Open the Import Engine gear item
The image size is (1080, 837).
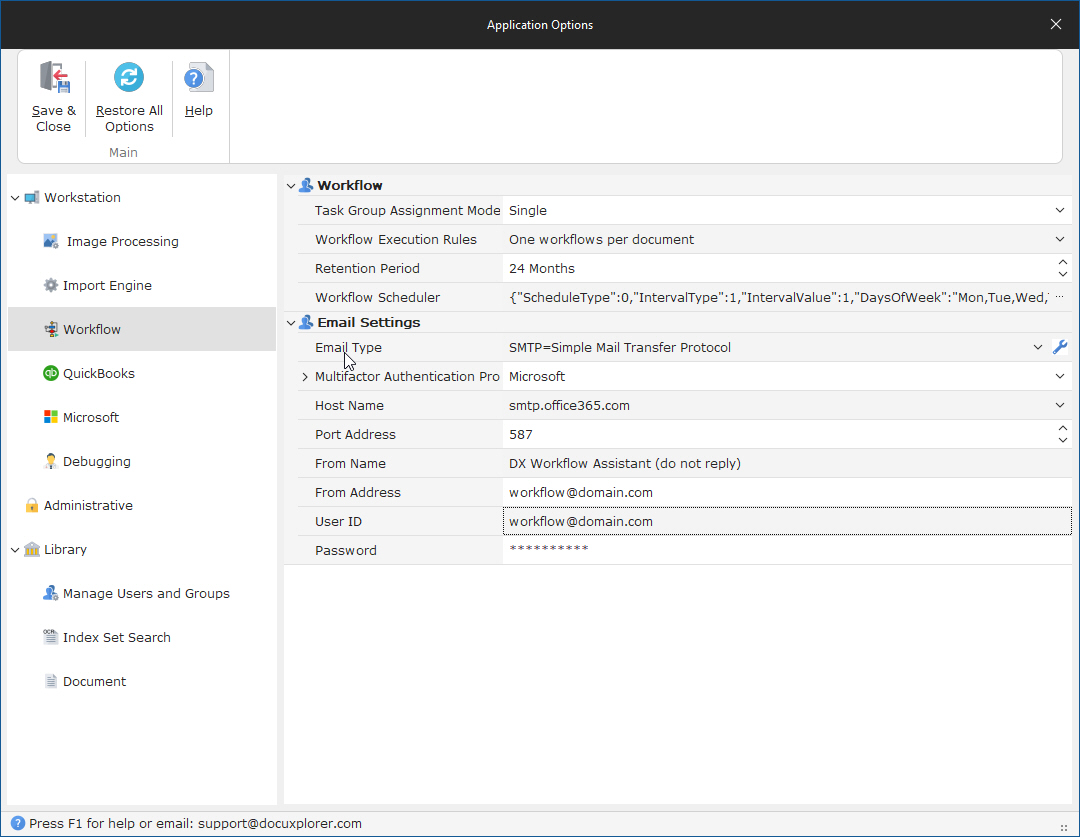pos(51,285)
